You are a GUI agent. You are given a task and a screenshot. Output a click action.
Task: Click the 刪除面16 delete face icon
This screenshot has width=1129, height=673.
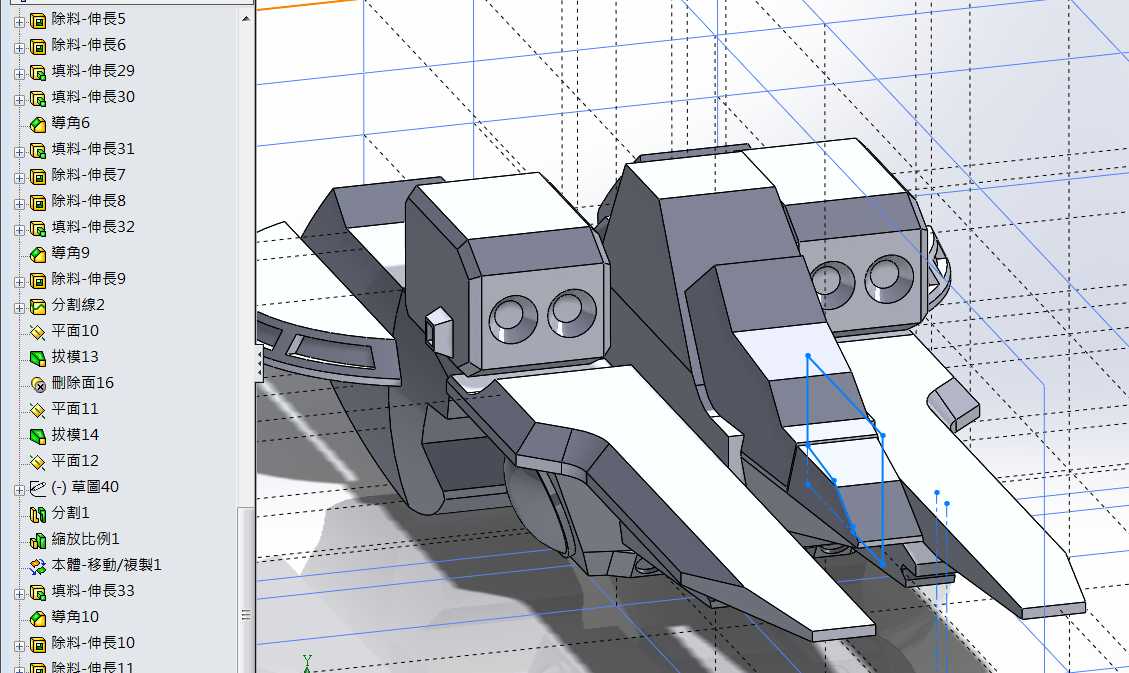[x=37, y=384]
